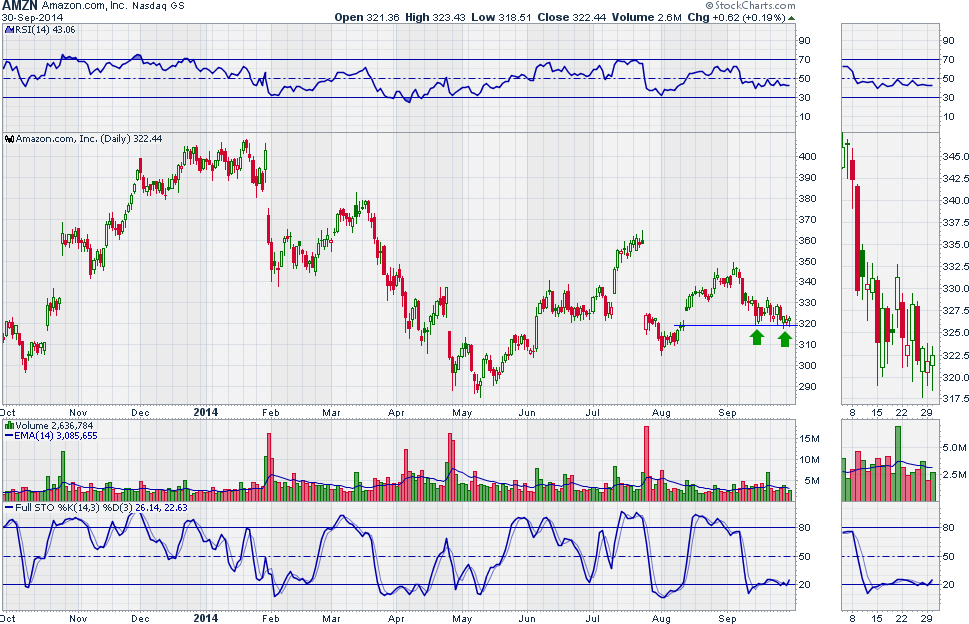Click the 2.5M label on zoomed volume panel

pyautogui.click(x=954, y=474)
